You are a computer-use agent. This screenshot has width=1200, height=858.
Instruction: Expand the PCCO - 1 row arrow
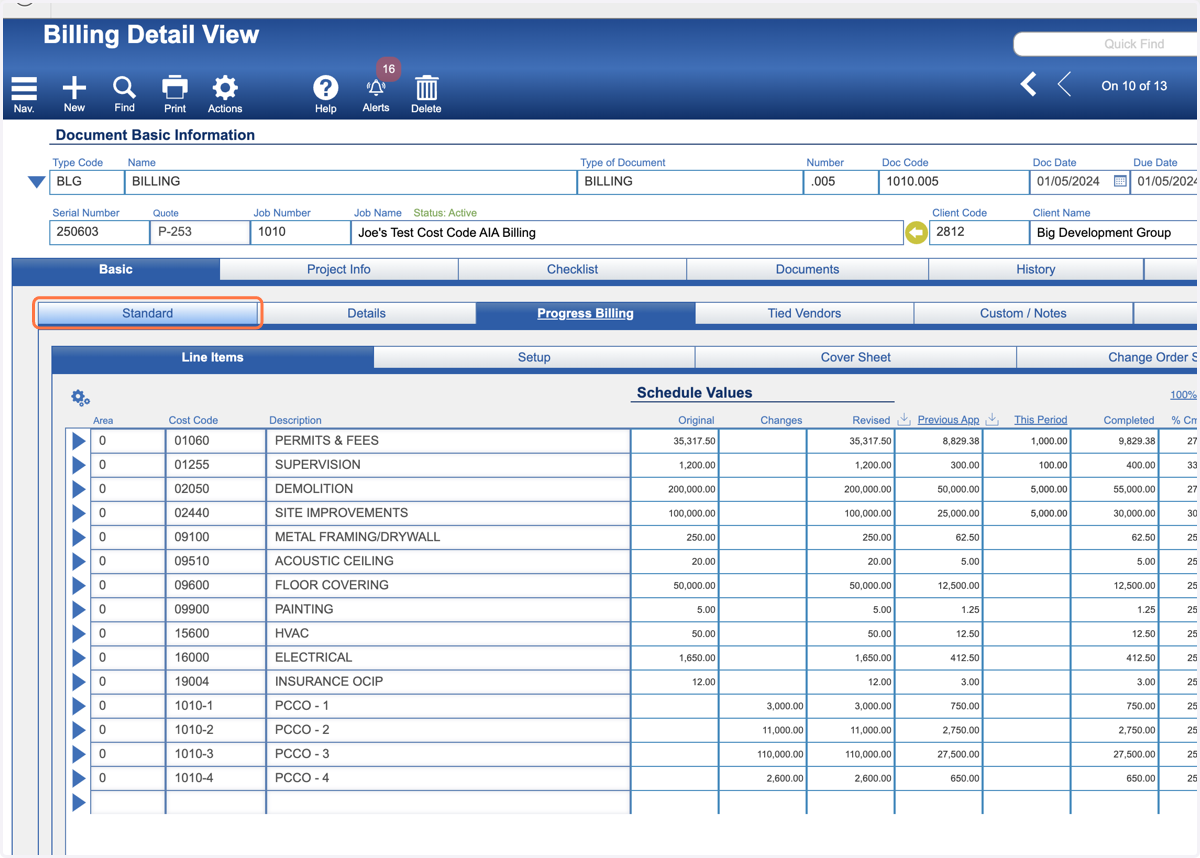[79, 706]
